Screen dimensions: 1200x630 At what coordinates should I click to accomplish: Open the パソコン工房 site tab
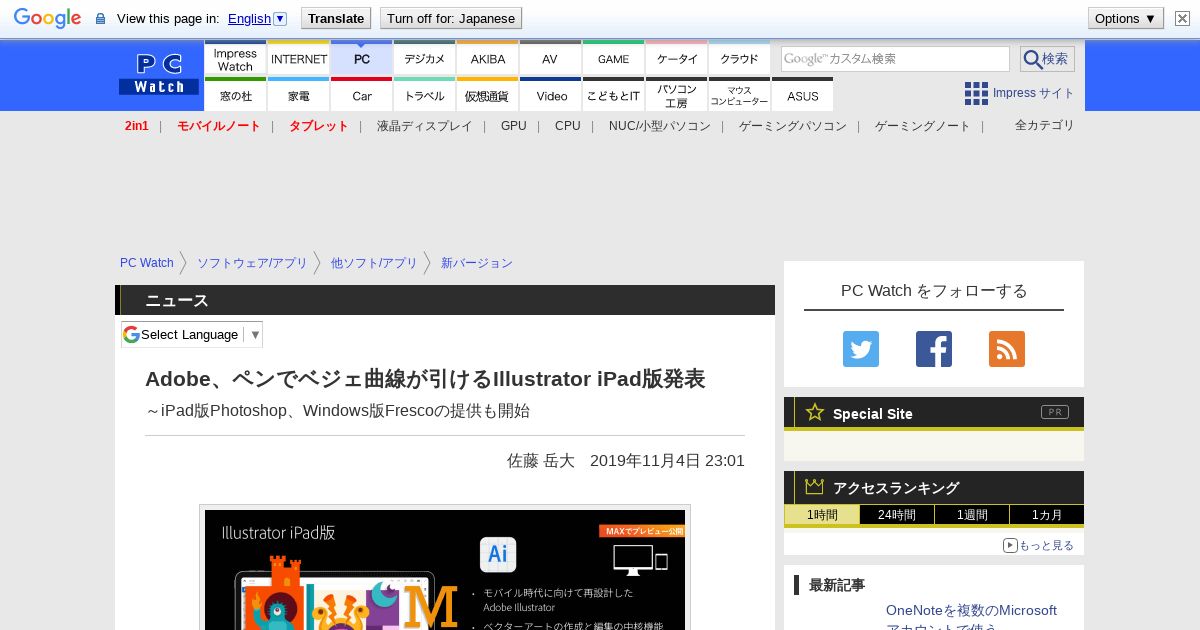[677, 95]
